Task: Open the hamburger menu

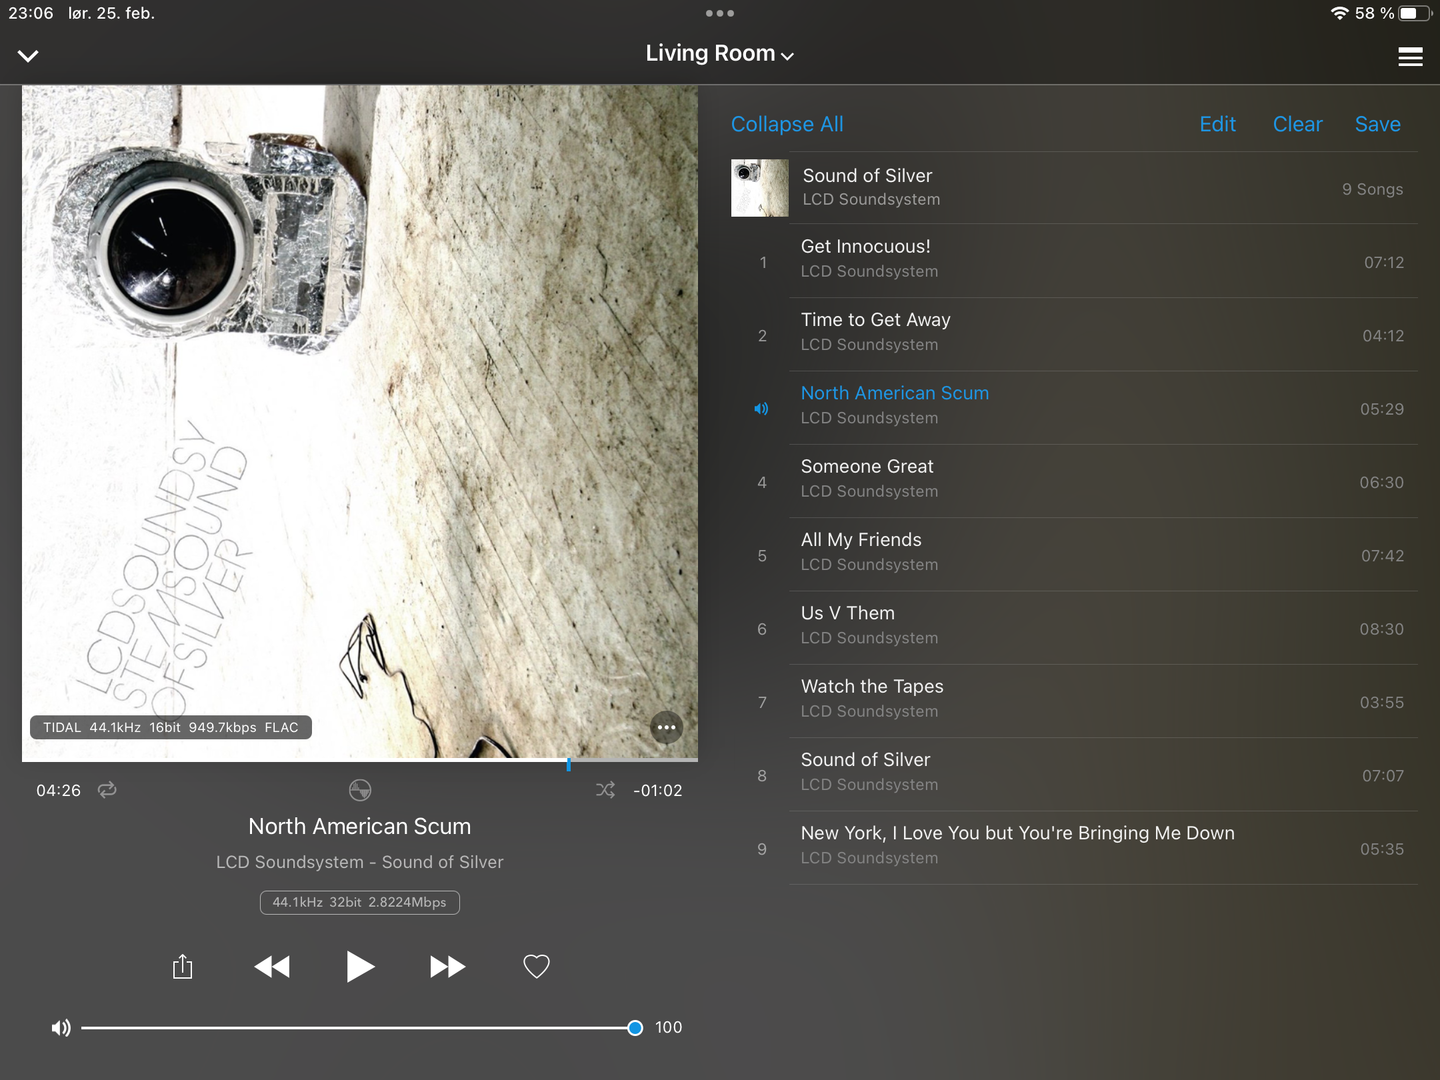Action: pyautogui.click(x=1410, y=57)
